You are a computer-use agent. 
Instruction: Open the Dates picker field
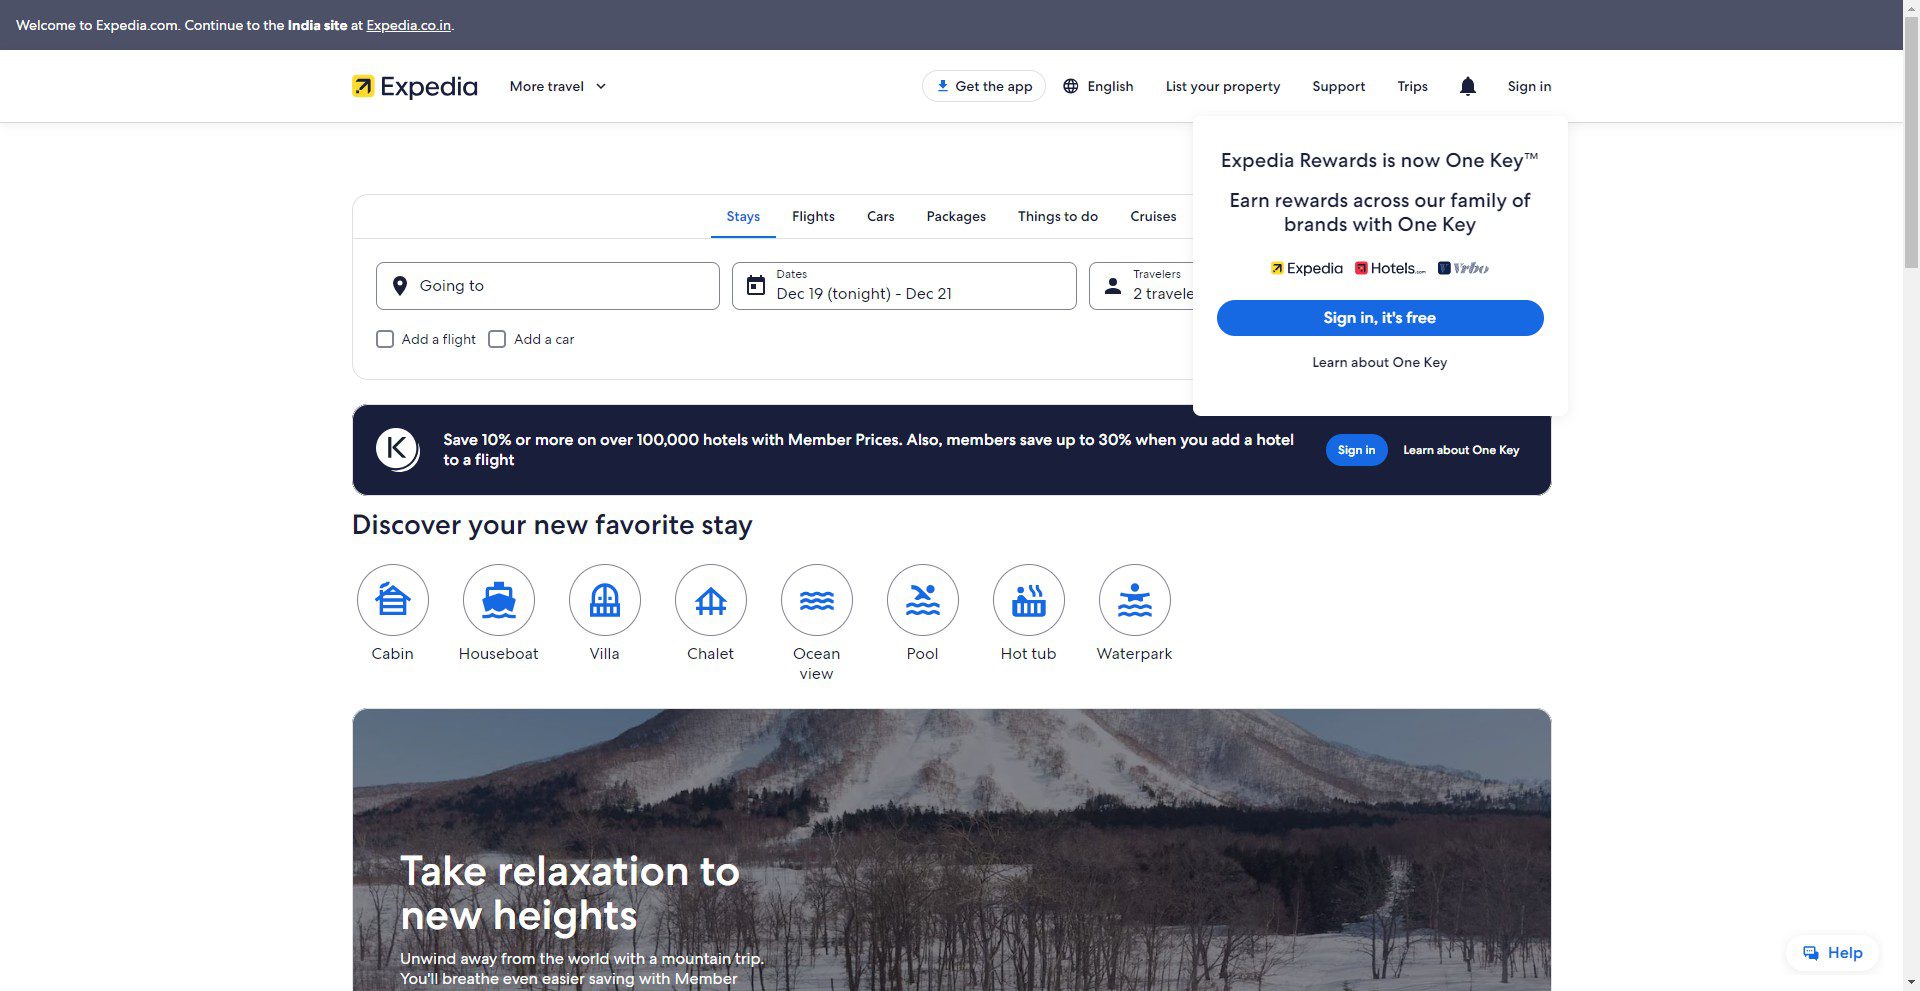pyautogui.click(x=904, y=286)
